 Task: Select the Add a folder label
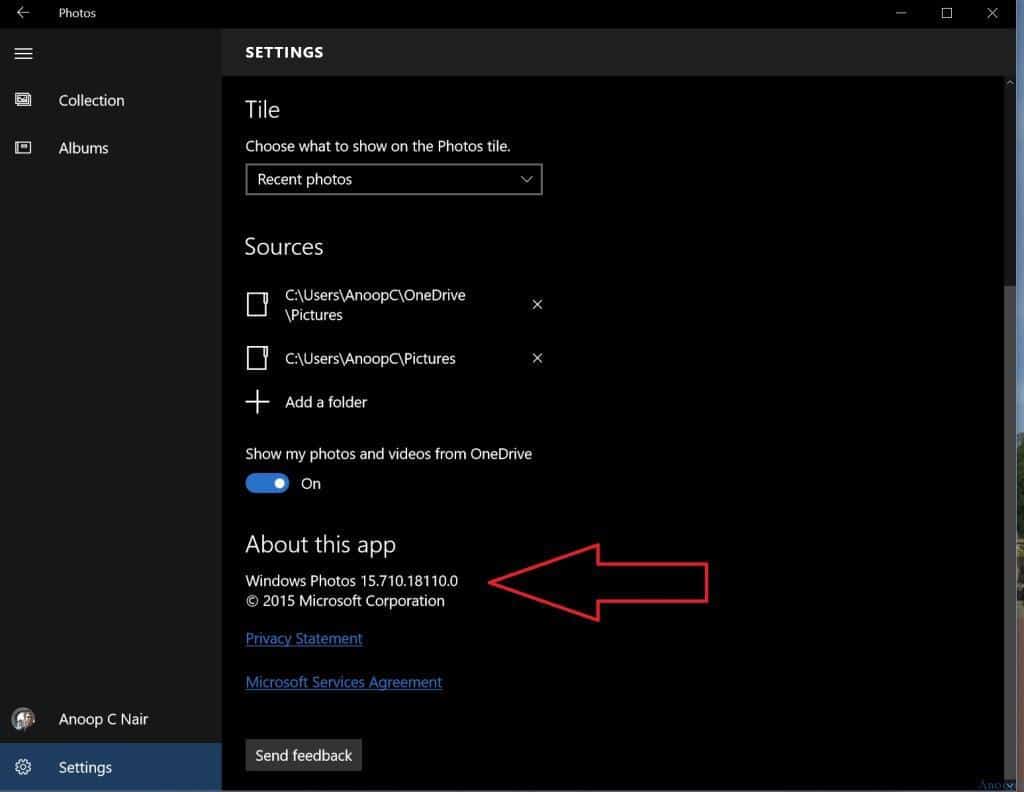pos(326,402)
